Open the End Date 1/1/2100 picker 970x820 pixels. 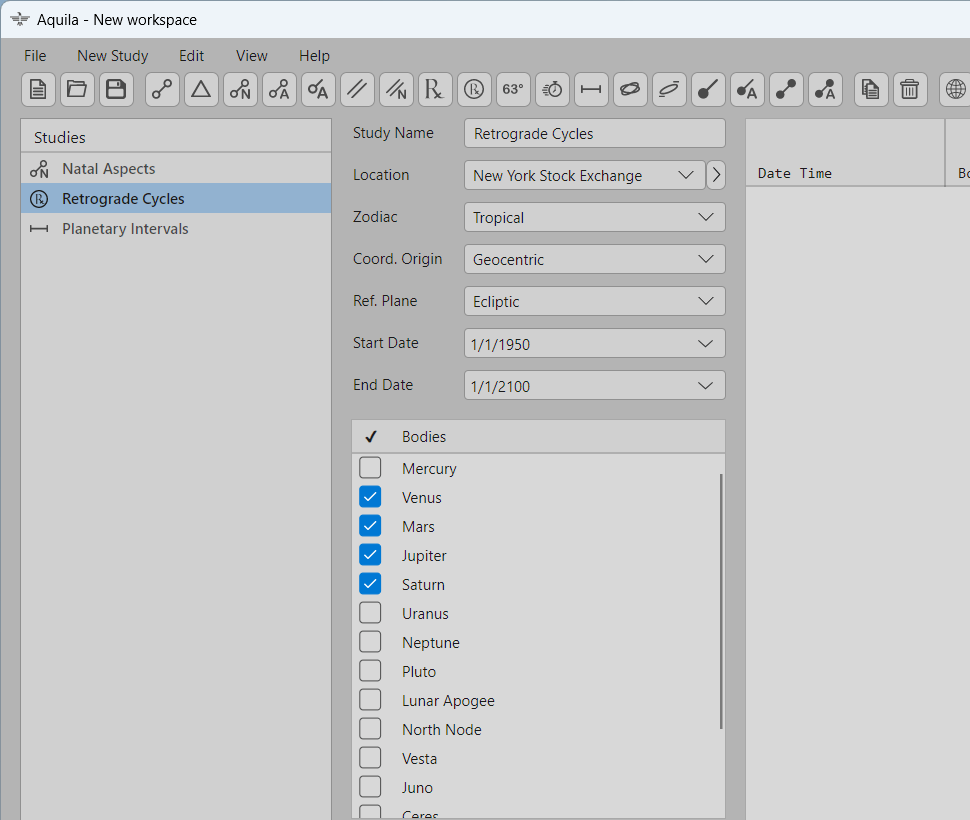point(594,385)
